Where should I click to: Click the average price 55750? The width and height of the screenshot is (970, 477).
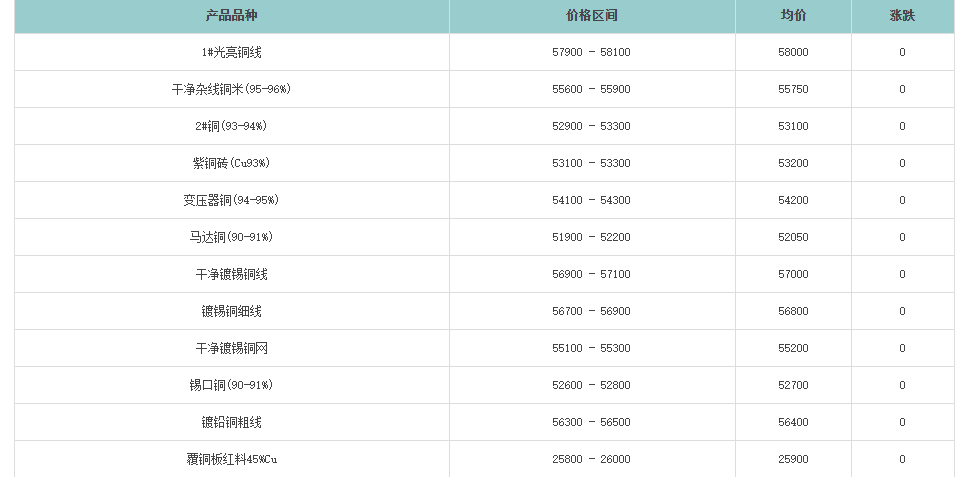tap(793, 89)
